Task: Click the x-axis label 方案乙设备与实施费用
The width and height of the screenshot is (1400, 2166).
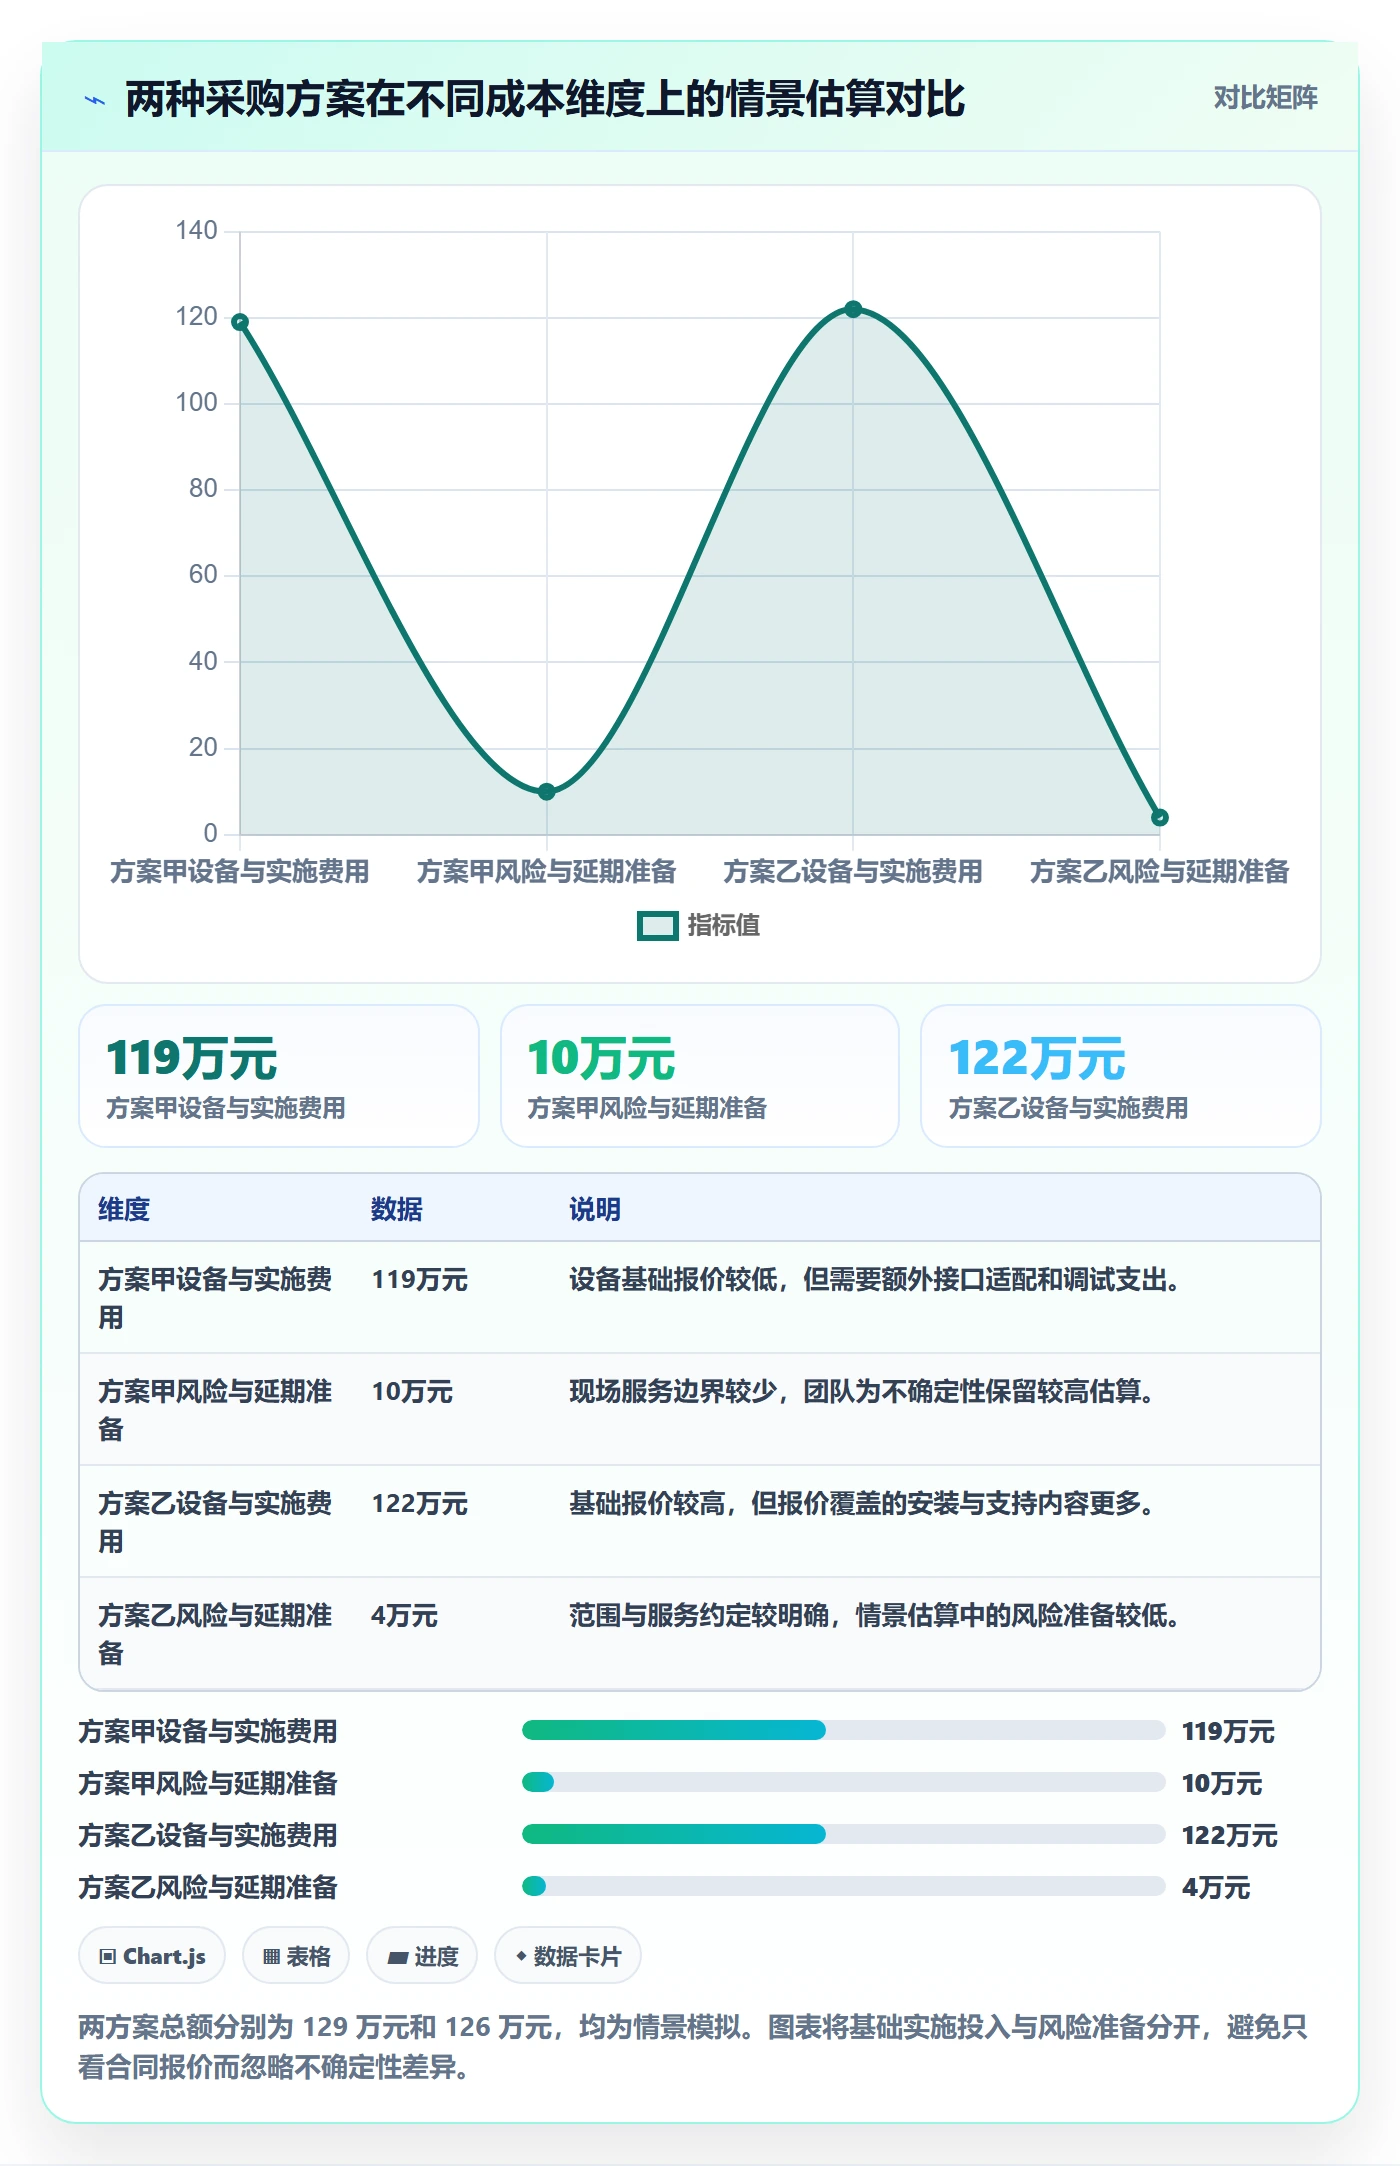Action: (853, 872)
